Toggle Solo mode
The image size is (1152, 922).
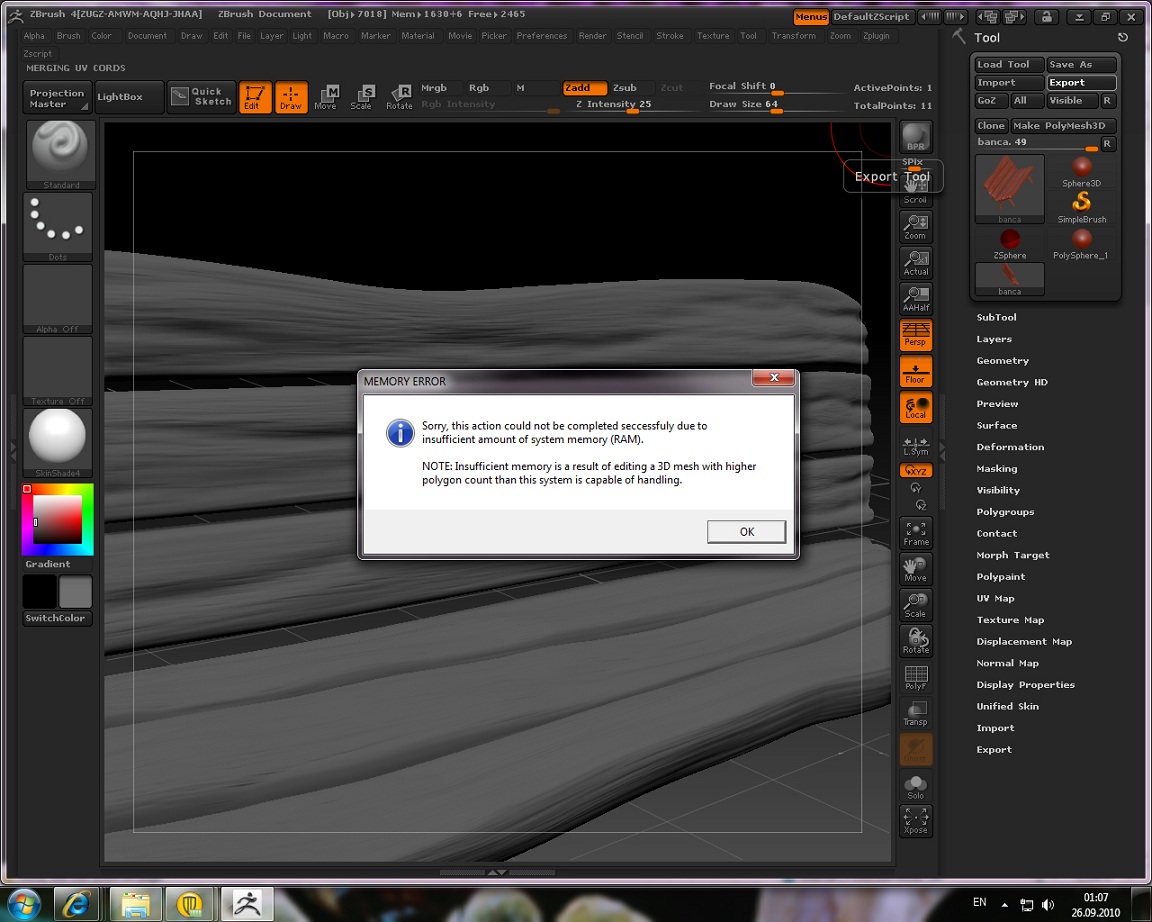(x=915, y=786)
